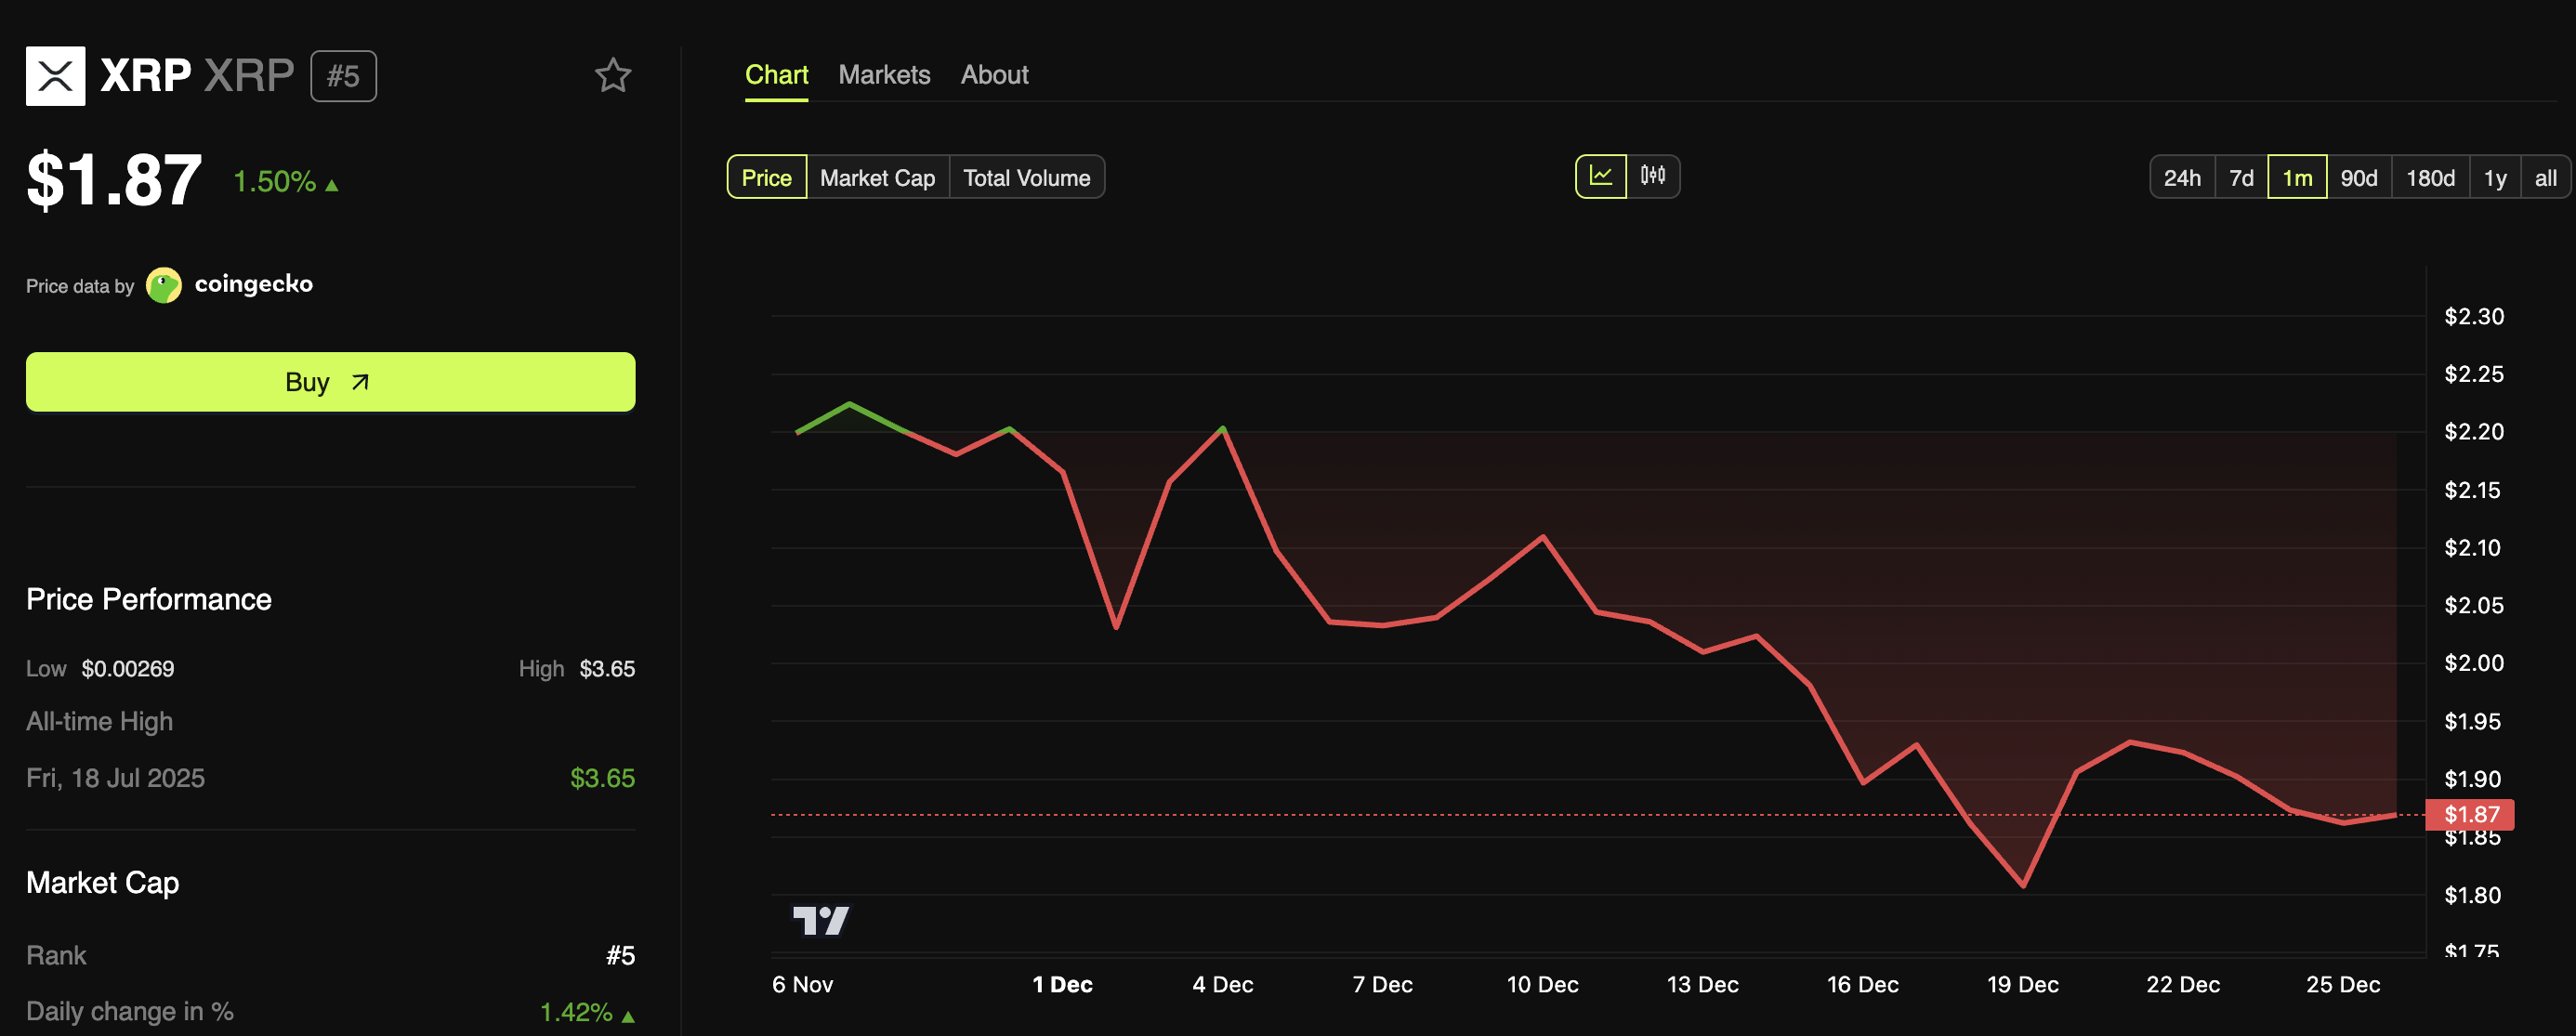Image resolution: width=2576 pixels, height=1036 pixels.
Task: Select the Price chart toggle
Action: click(766, 178)
